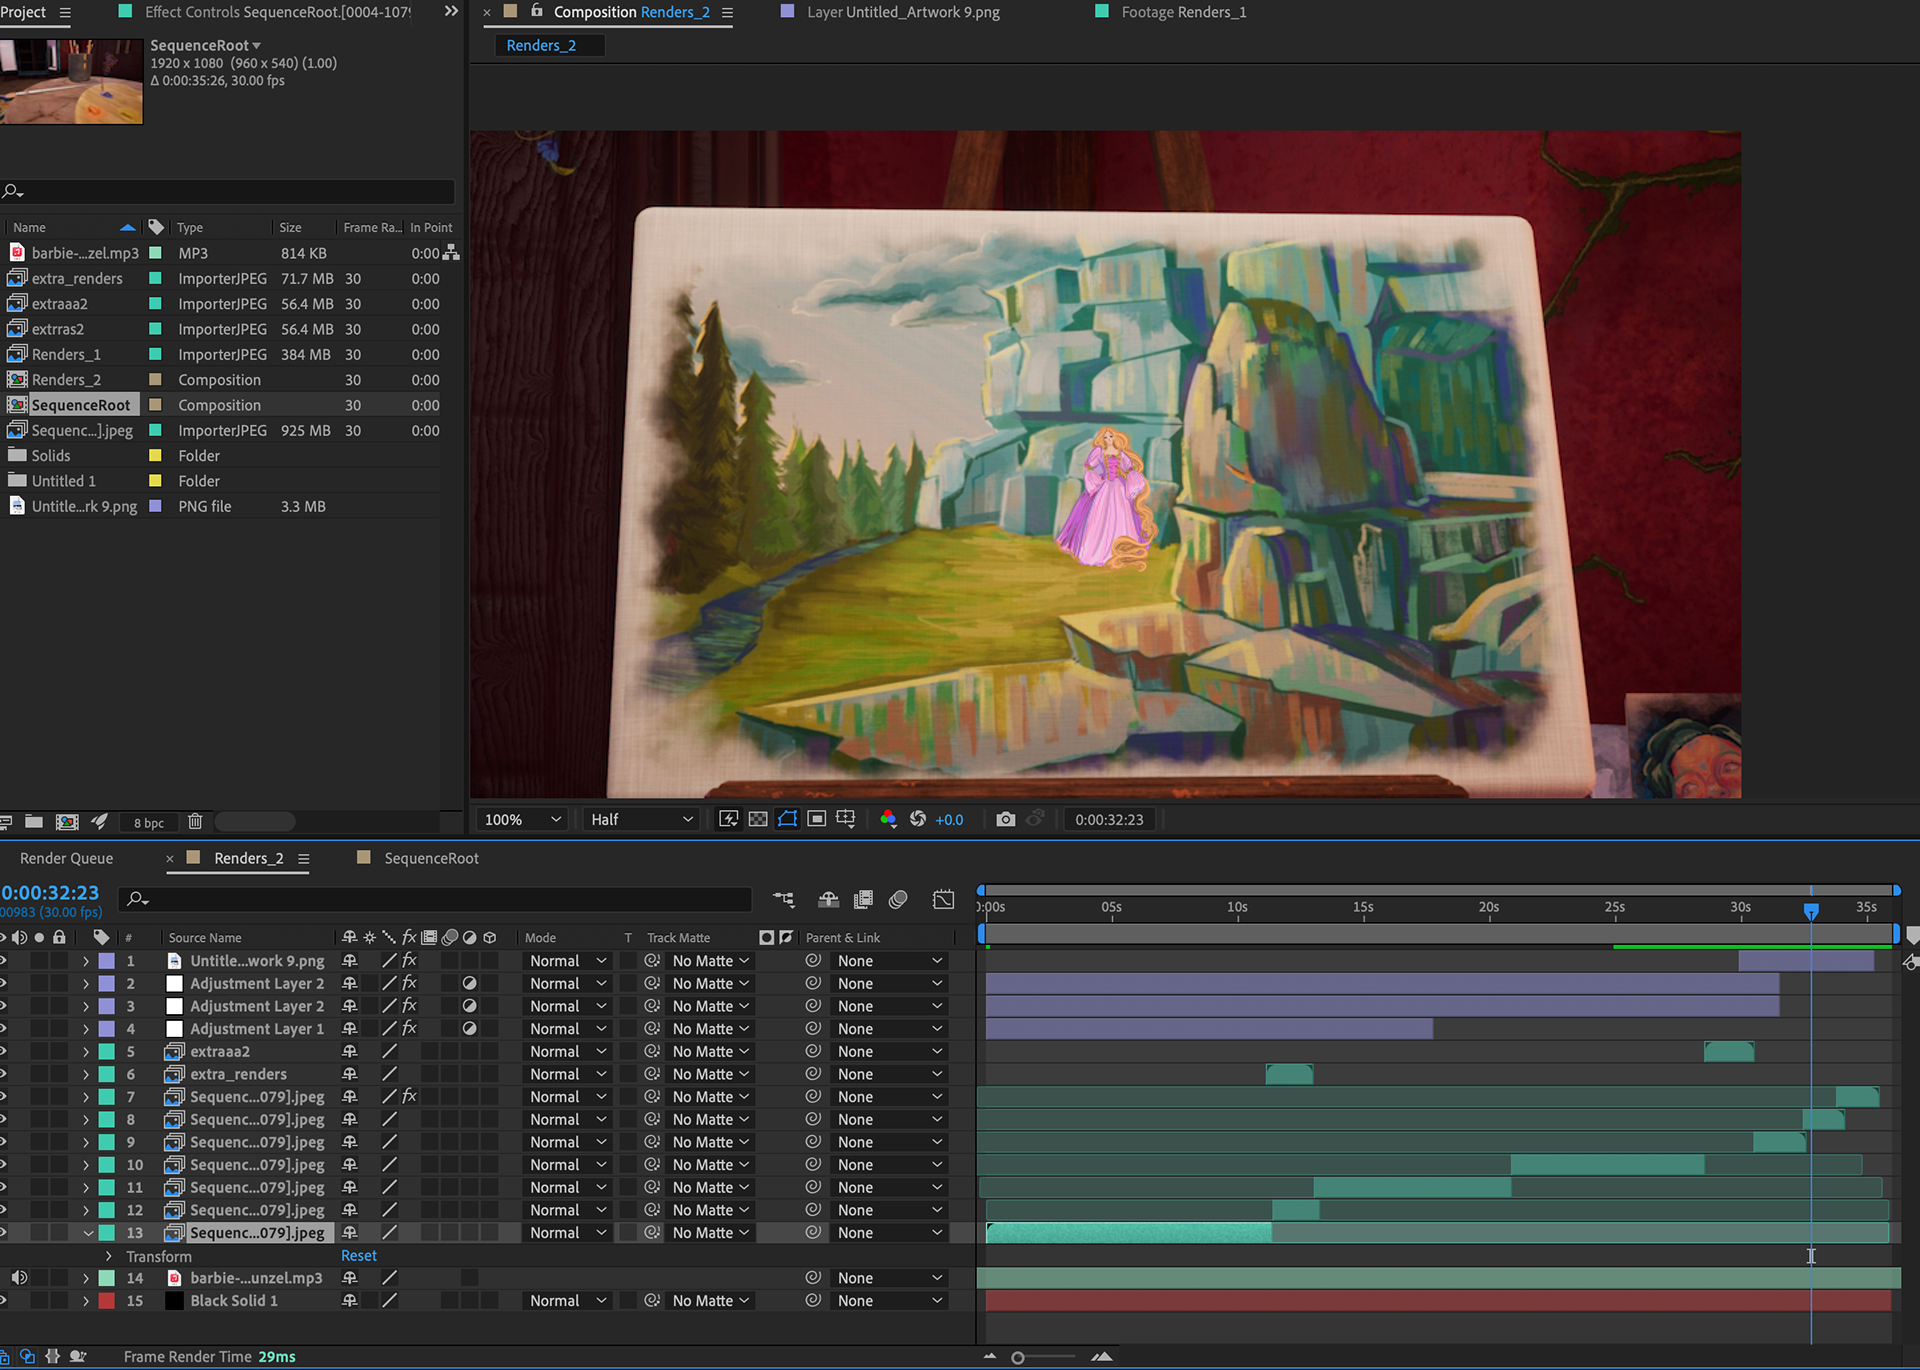Image resolution: width=1920 pixels, height=1370 pixels.
Task: Expand or collapse the Layer Switches pane
Action: click(6, 1357)
